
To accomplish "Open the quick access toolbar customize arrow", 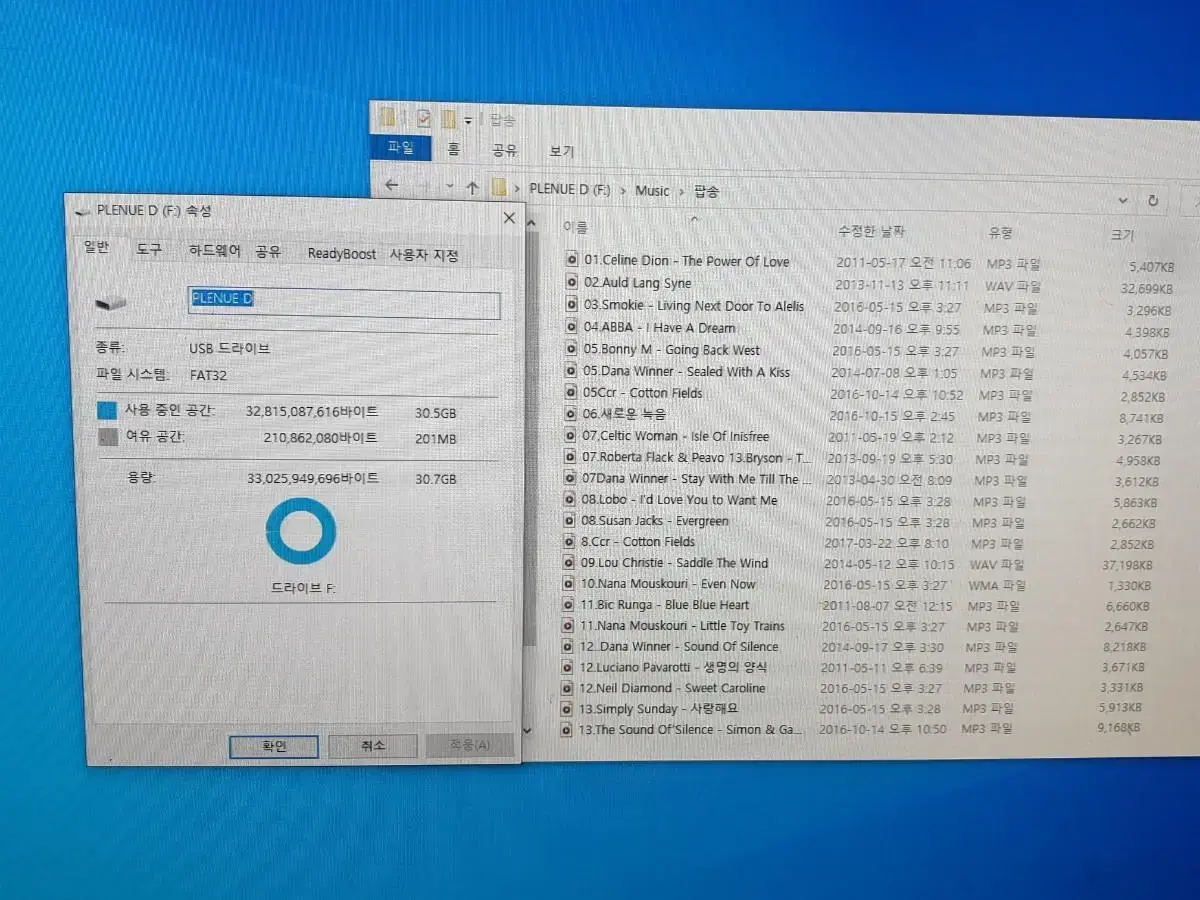I will tap(467, 121).
